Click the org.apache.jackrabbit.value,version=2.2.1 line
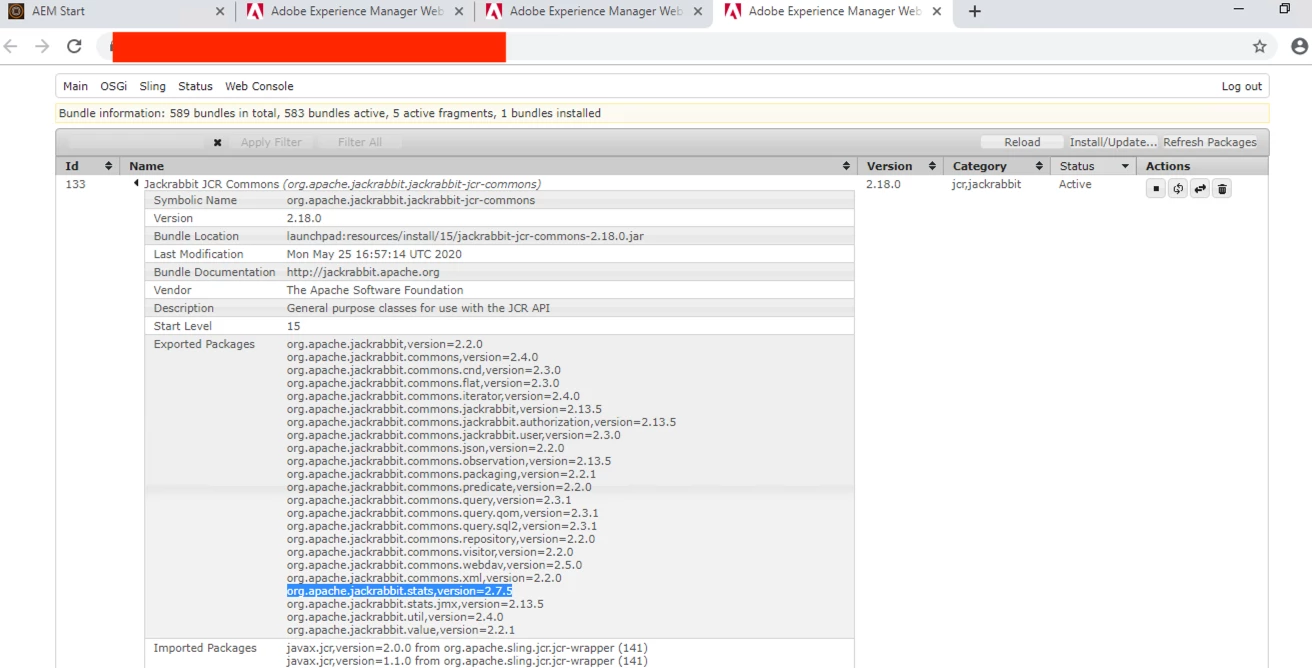Screen dimensions: 1312x668 point(401,630)
